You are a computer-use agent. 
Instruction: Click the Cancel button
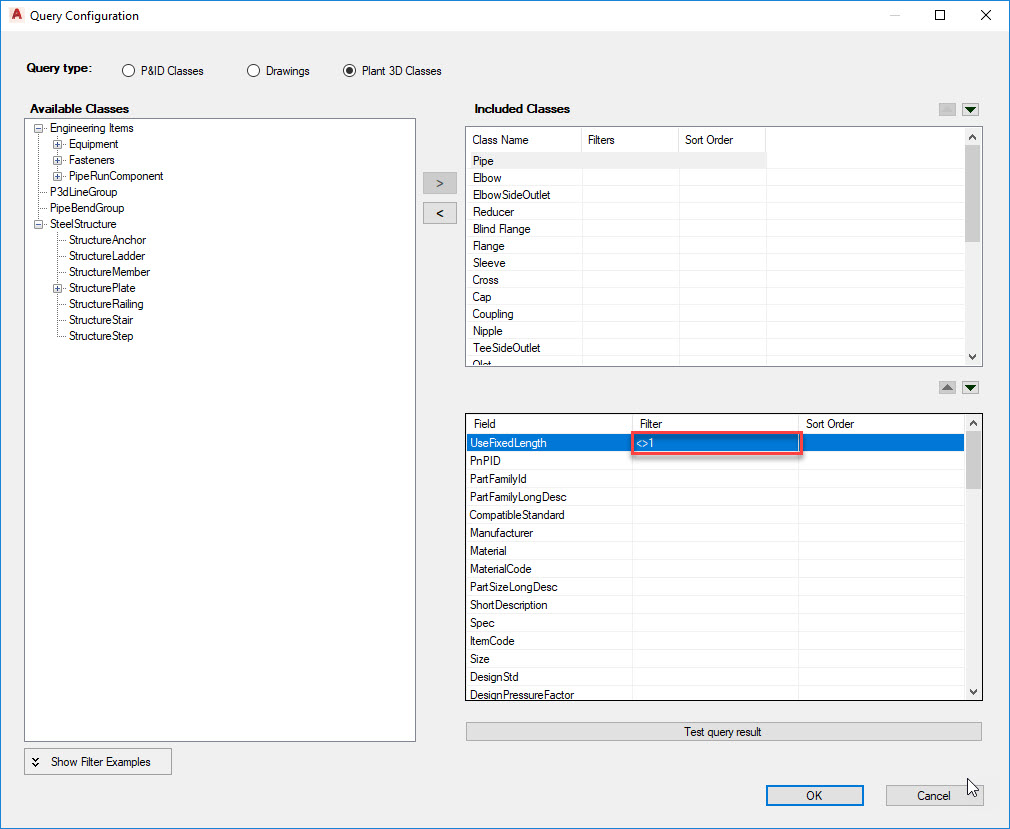[934, 795]
